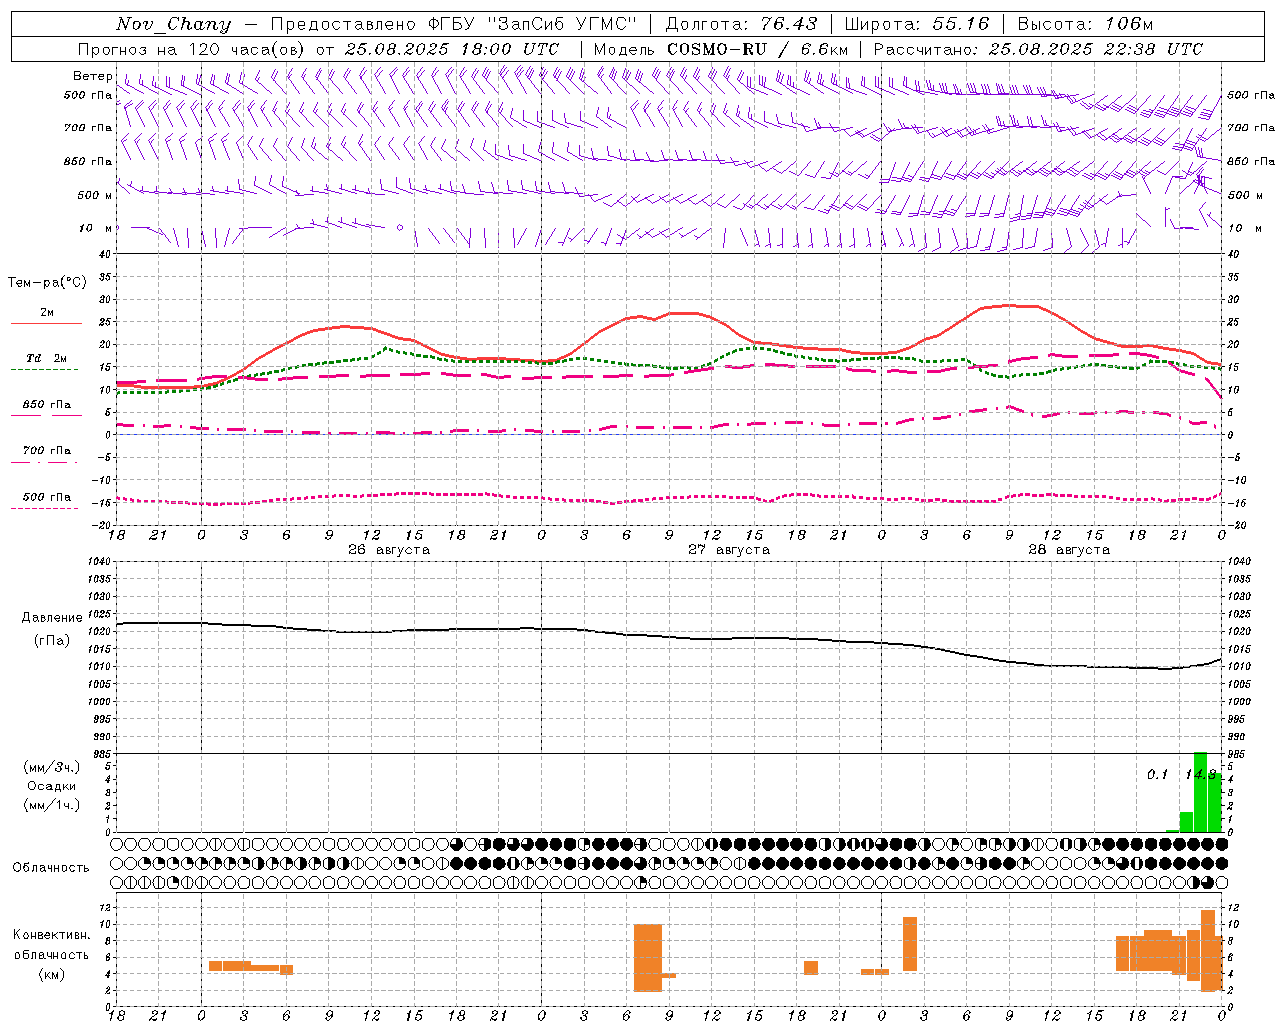Screen dimensions: 1280x1024
Task: Click '500 гПа' dotted legend in temperature panel
Action: coord(47,497)
